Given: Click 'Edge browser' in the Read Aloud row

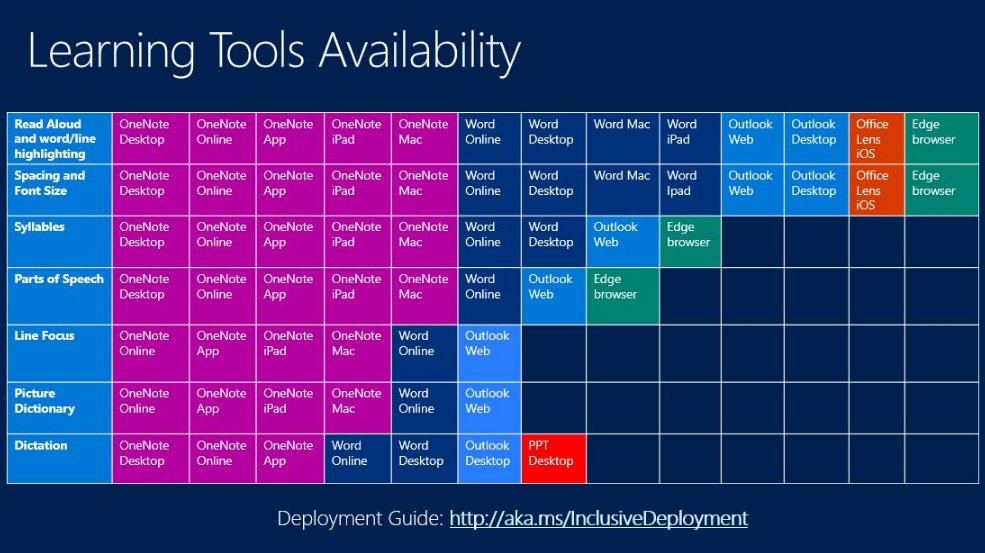Looking at the screenshot, I should (942, 138).
